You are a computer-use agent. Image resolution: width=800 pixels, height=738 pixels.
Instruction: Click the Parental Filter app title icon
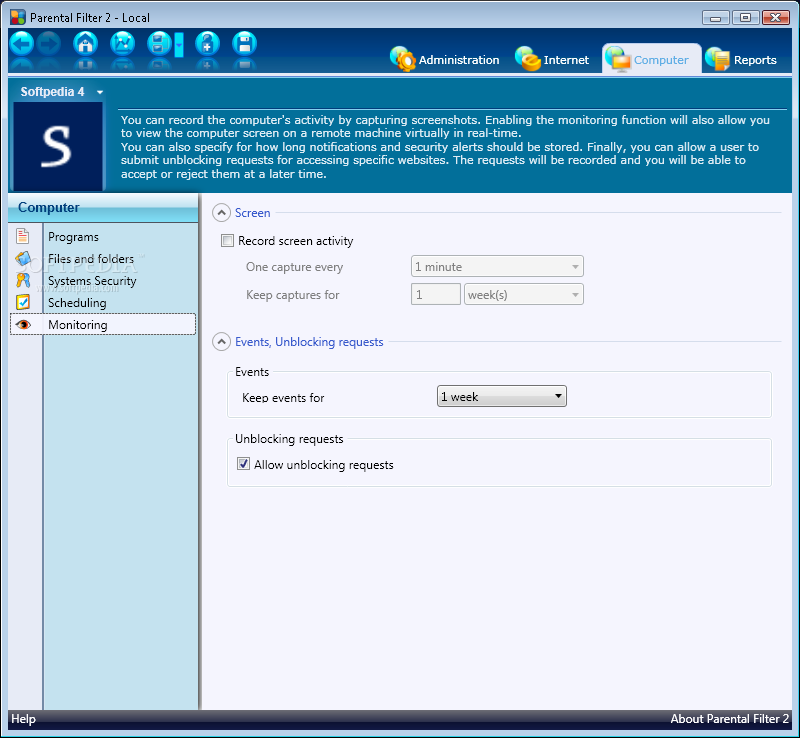click(18, 17)
